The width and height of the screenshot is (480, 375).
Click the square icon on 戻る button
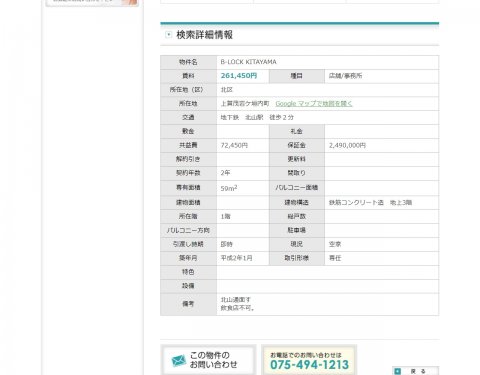pyautogui.click(x=398, y=371)
